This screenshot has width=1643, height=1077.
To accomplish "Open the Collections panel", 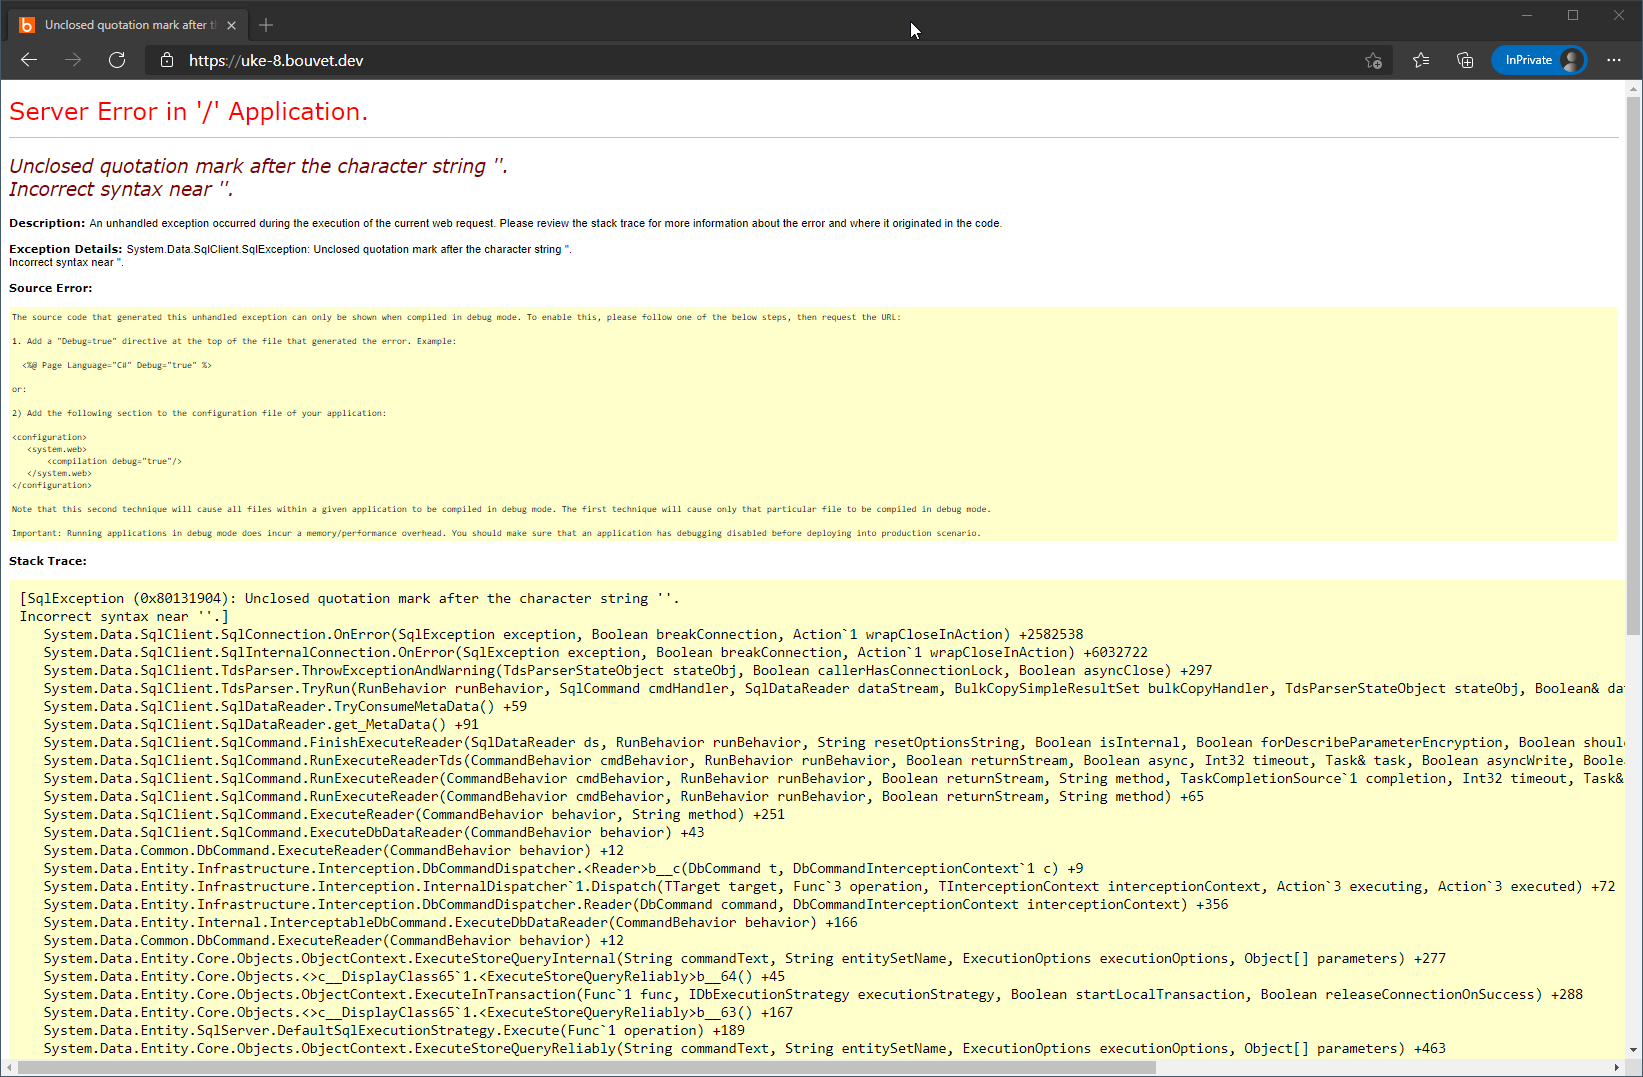I will click(x=1465, y=60).
